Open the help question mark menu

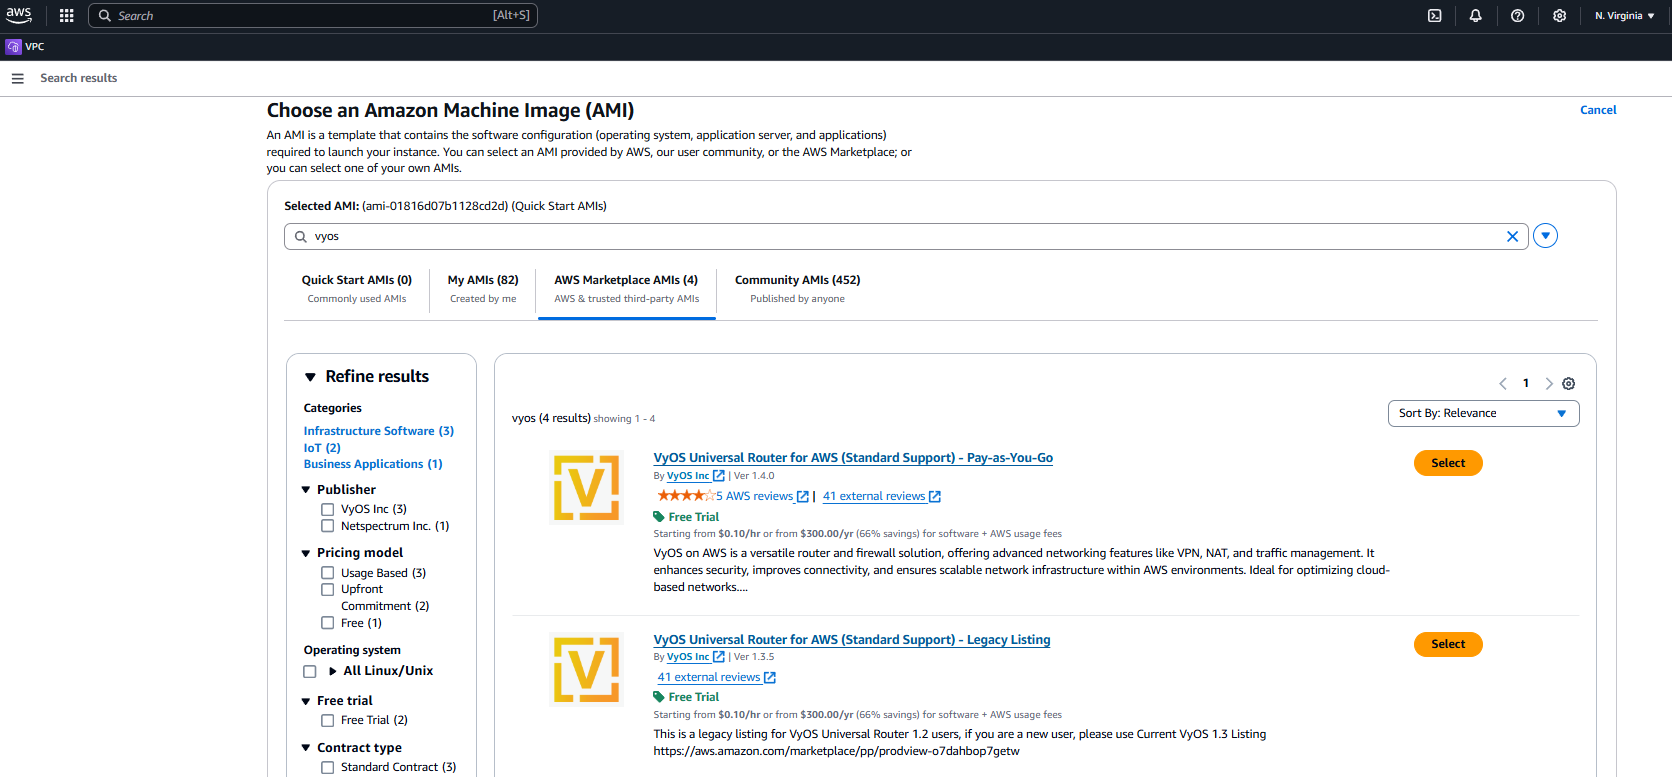(1517, 16)
